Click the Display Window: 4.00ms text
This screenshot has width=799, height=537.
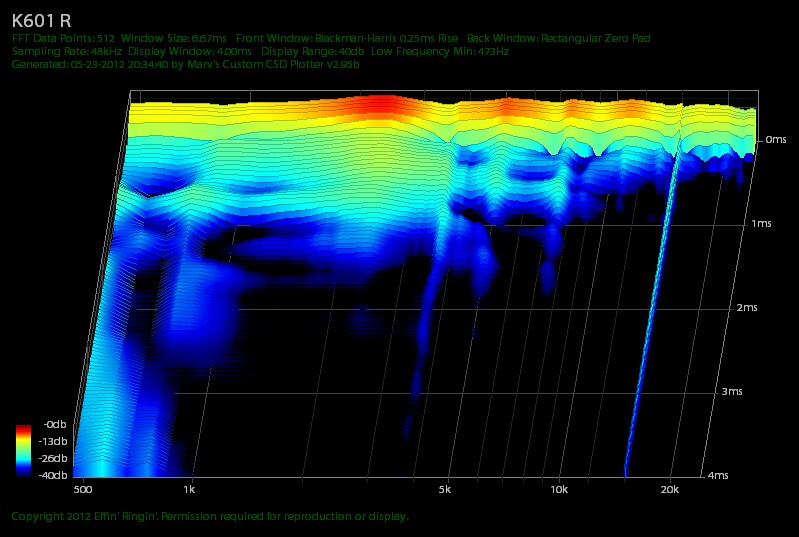[x=190, y=51]
